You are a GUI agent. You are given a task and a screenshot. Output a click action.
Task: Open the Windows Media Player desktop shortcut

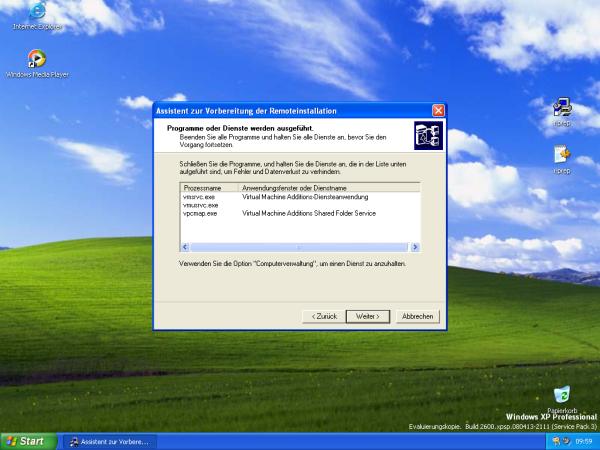[37, 64]
